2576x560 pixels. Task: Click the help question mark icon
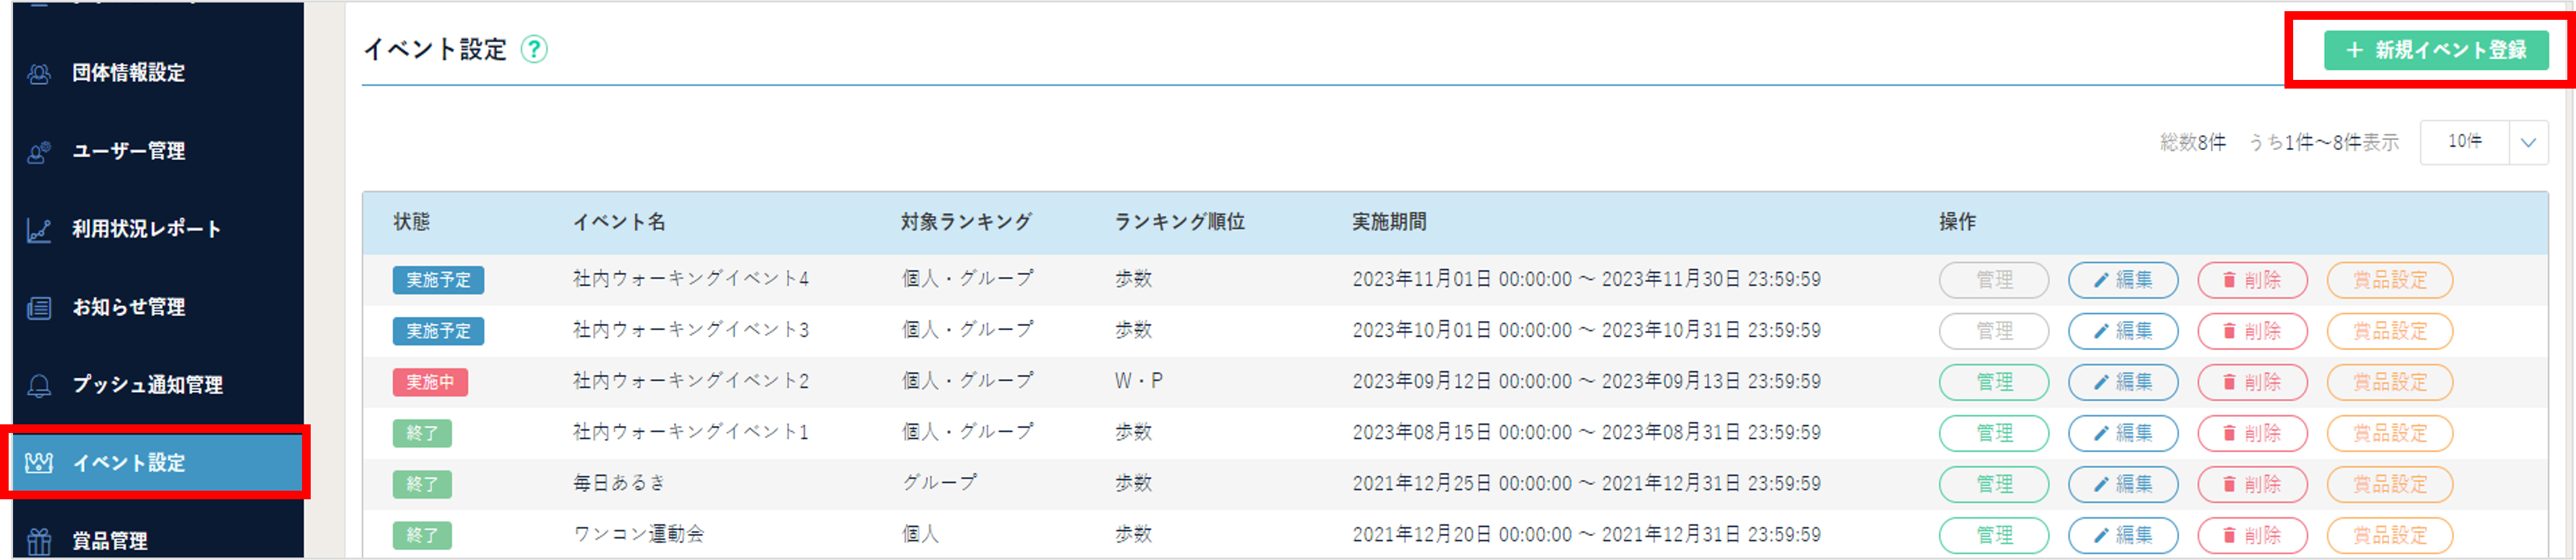coord(535,49)
